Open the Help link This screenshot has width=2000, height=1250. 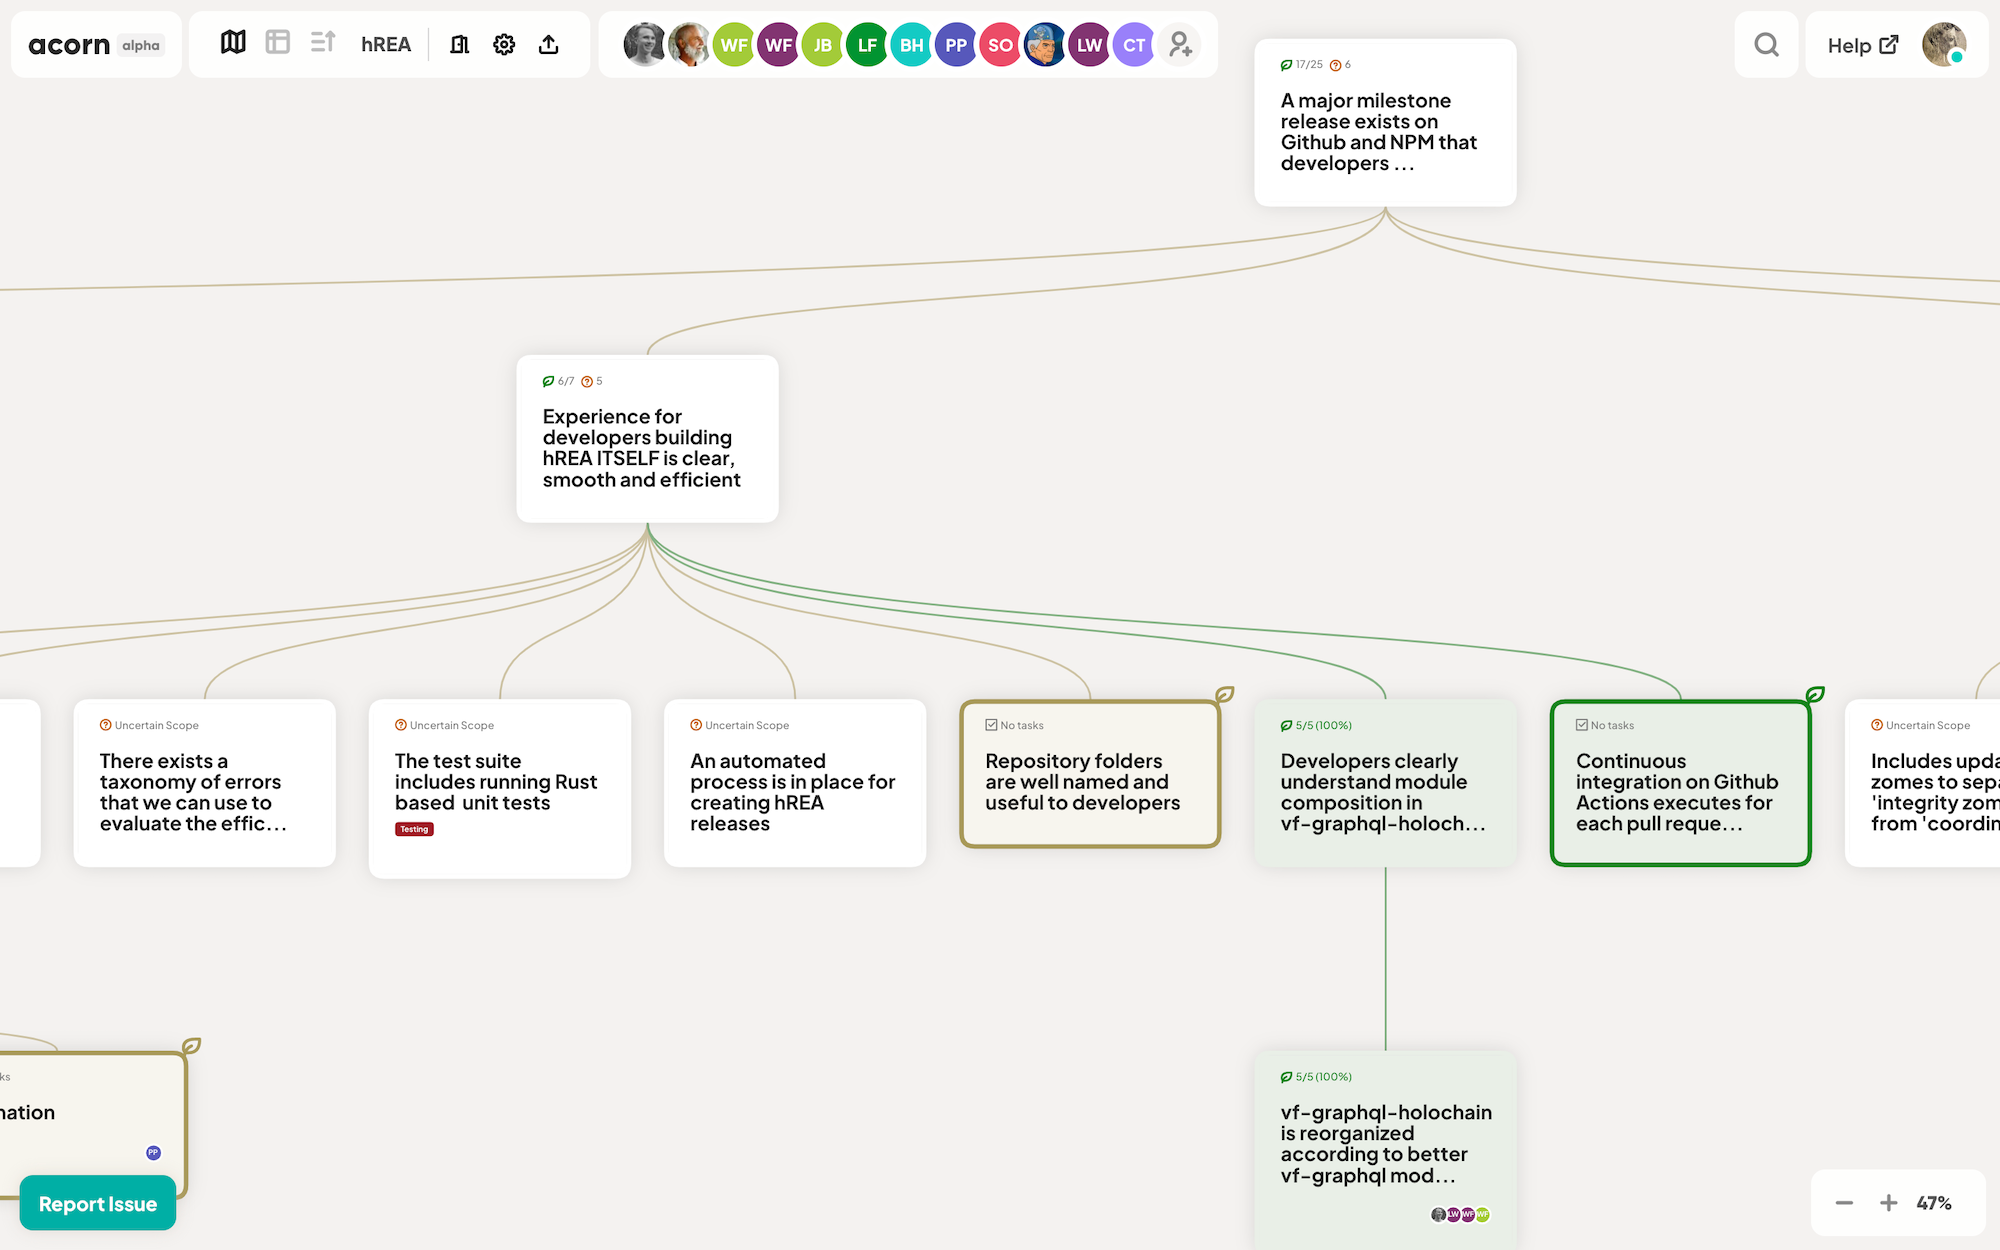1862,45
